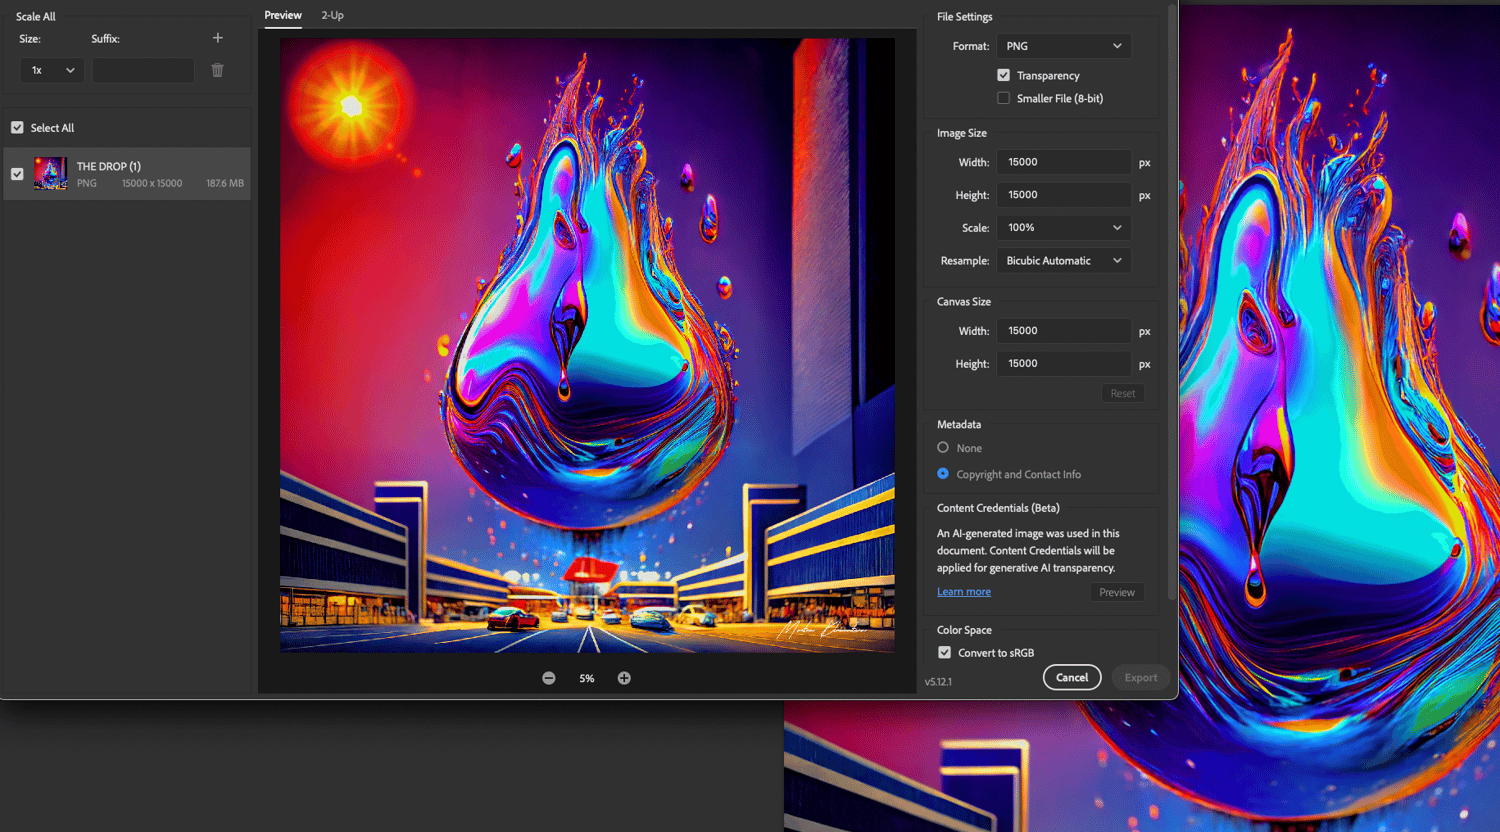Toggle the Select All checkbox
The width and height of the screenshot is (1500, 832).
[x=17, y=127]
